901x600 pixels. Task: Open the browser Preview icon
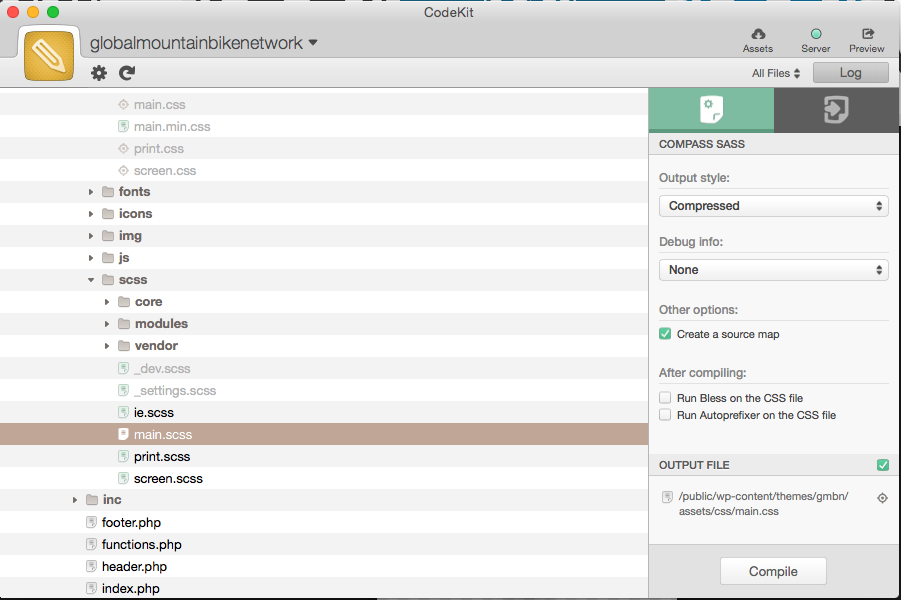pyautogui.click(x=867, y=34)
